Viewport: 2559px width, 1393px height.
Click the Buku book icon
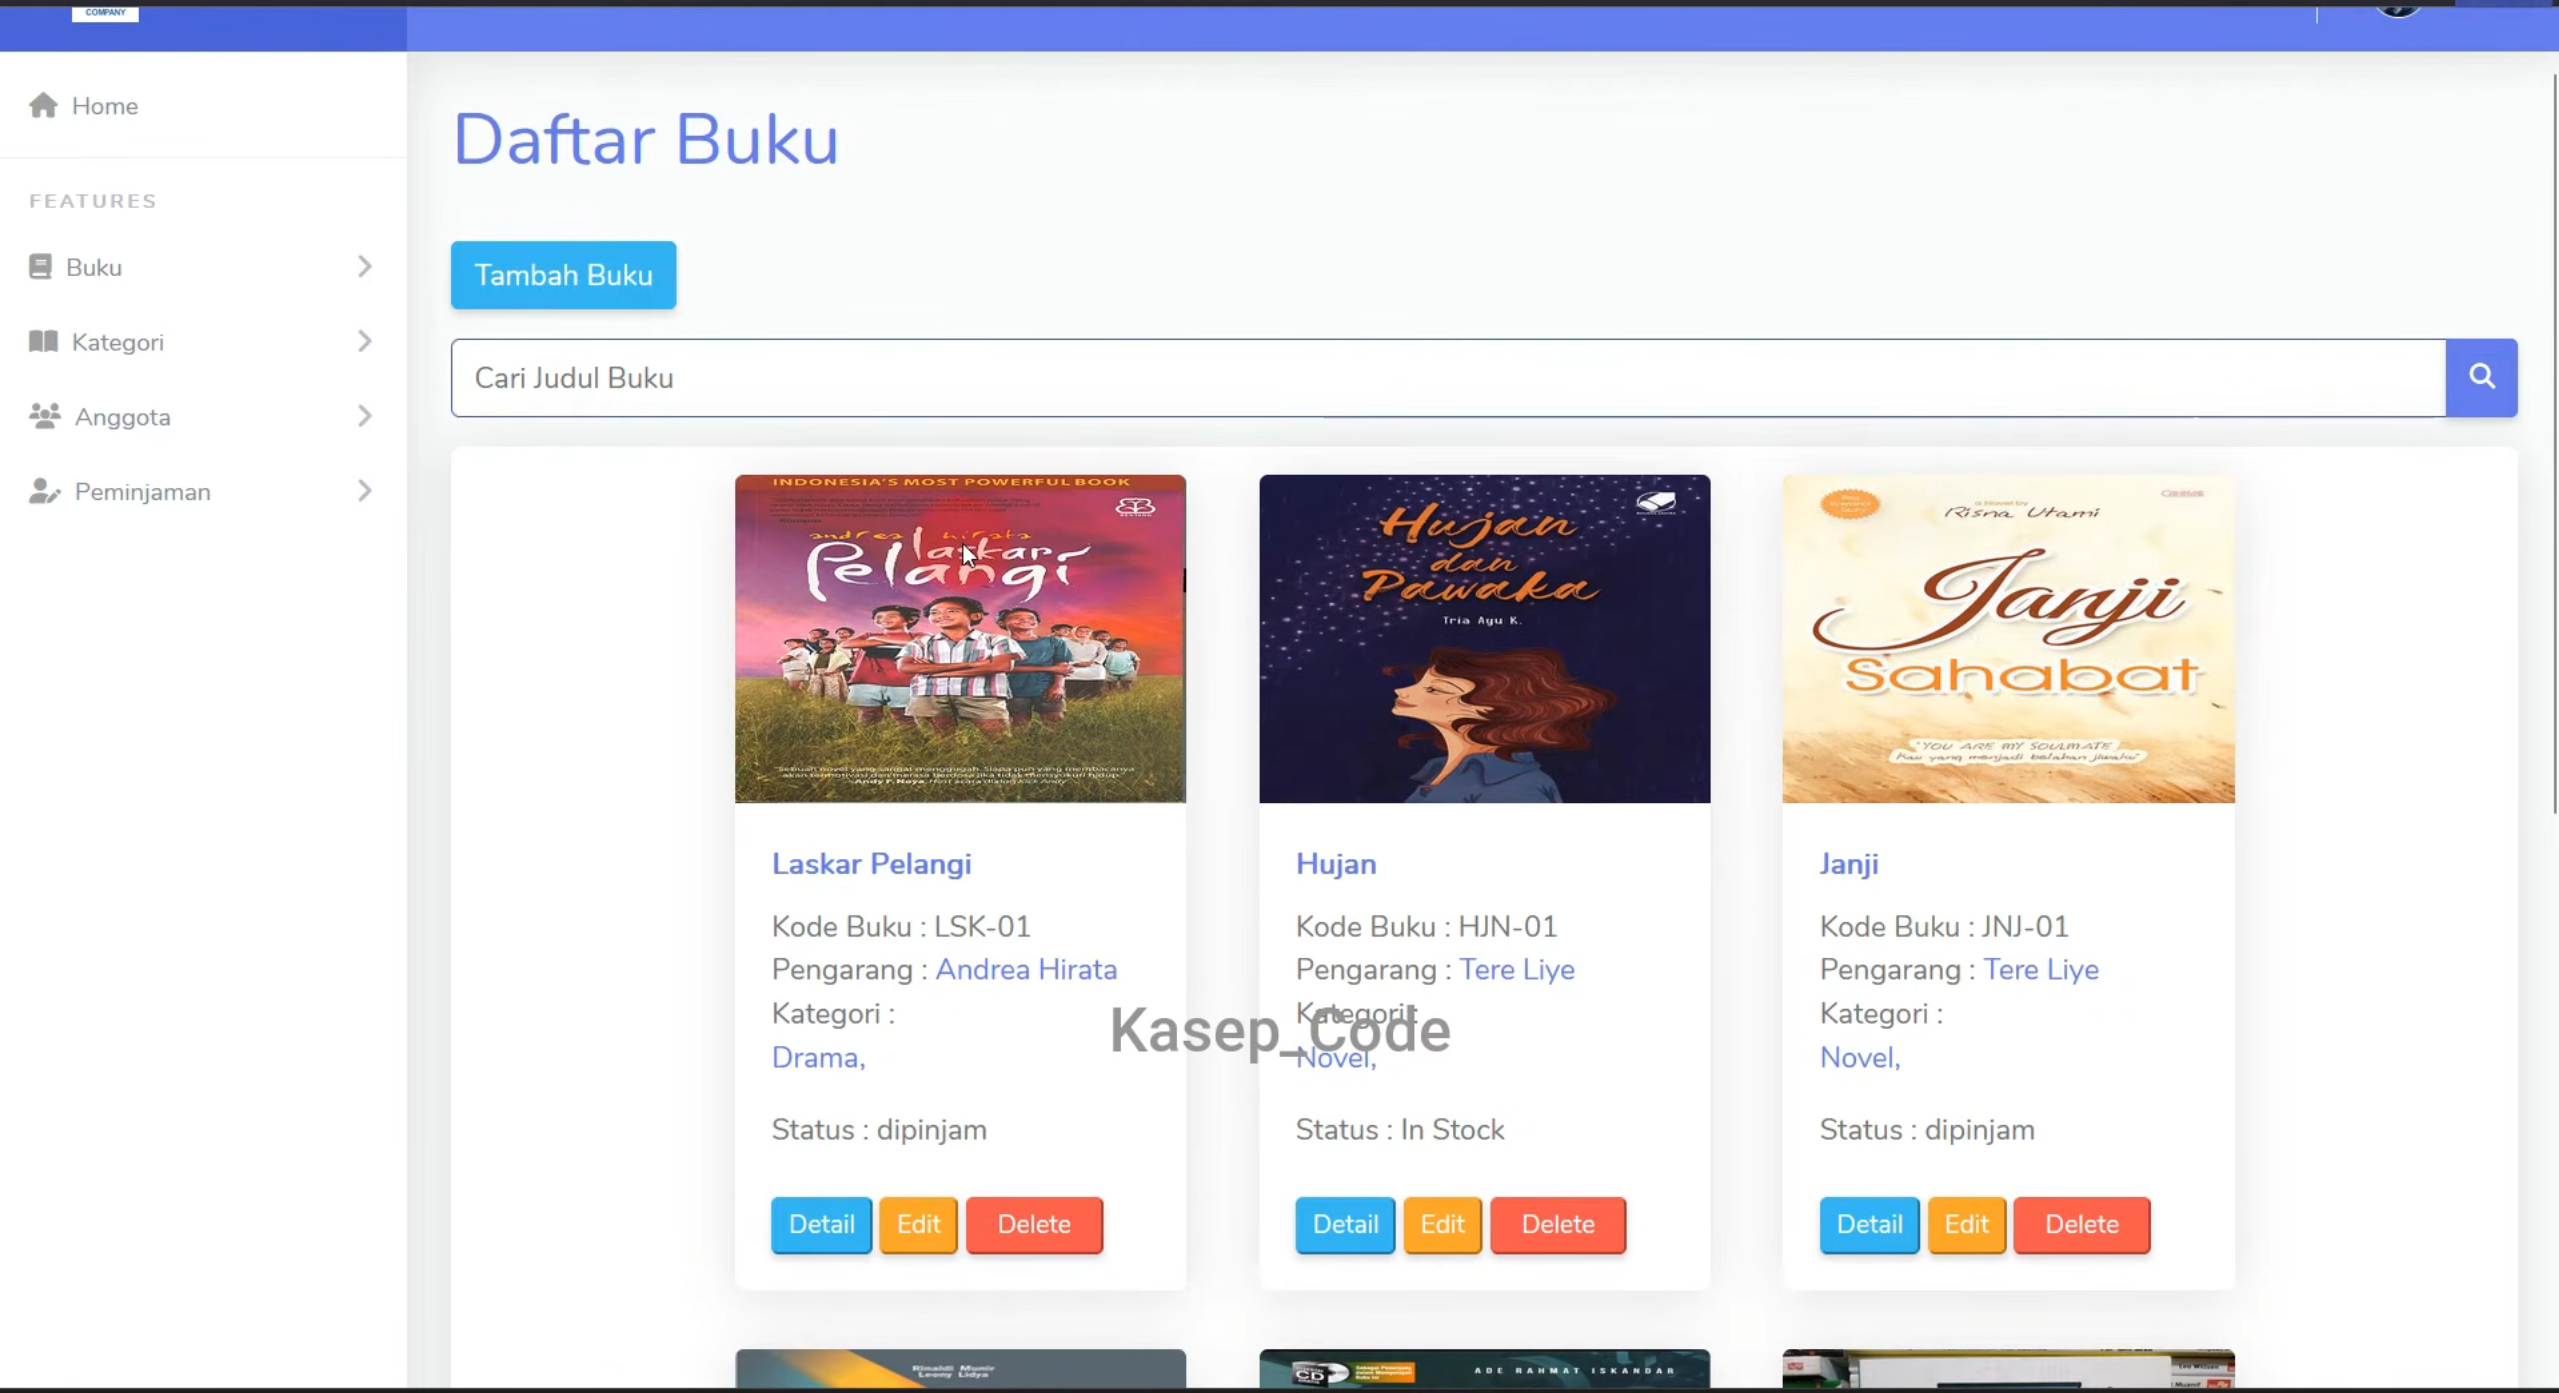tap(40, 266)
